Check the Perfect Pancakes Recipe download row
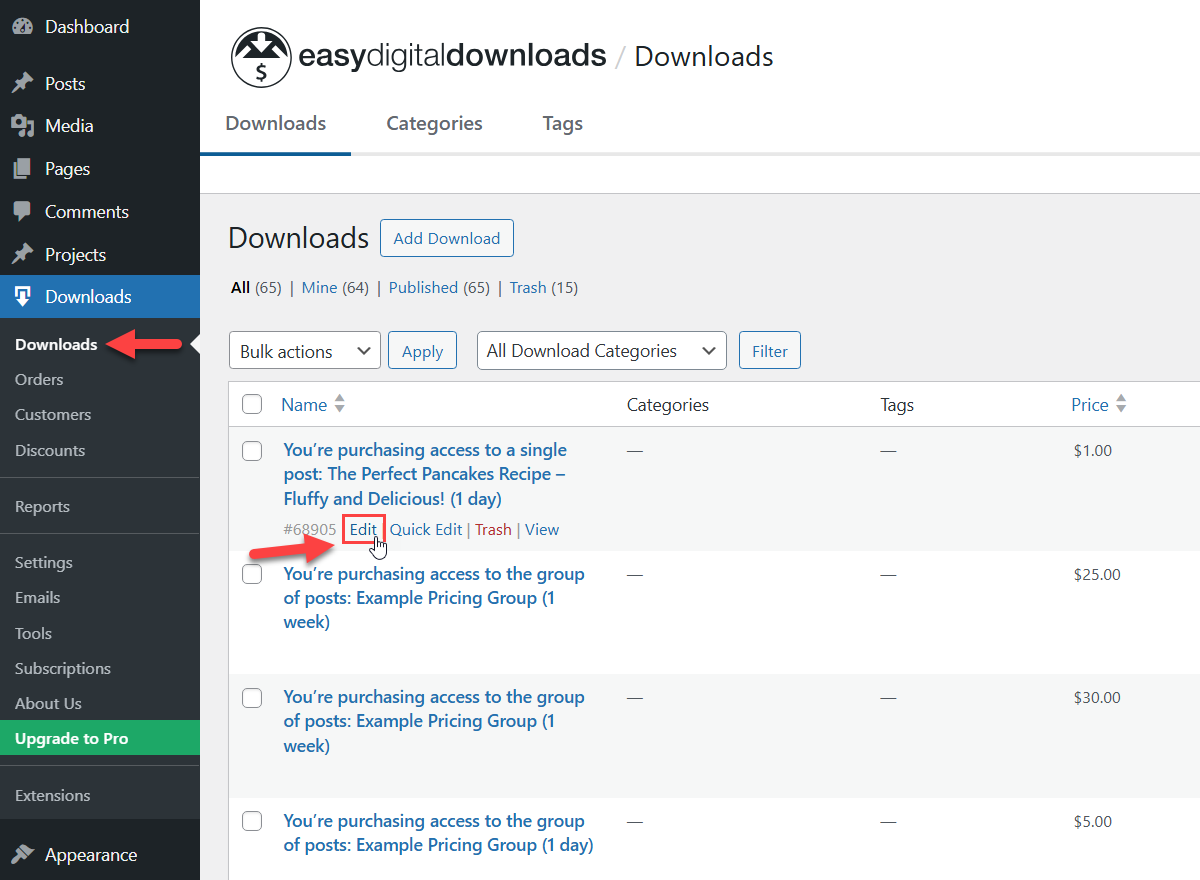This screenshot has height=880, width=1200. (252, 451)
